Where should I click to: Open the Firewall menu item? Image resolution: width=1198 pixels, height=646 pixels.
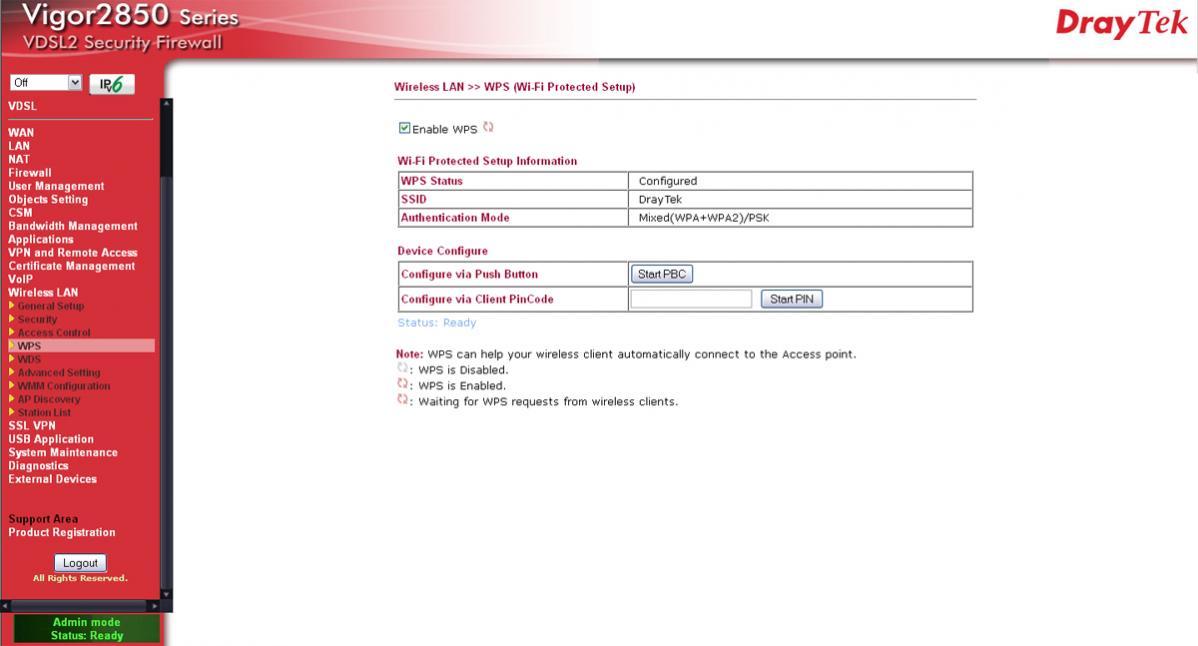(30, 172)
